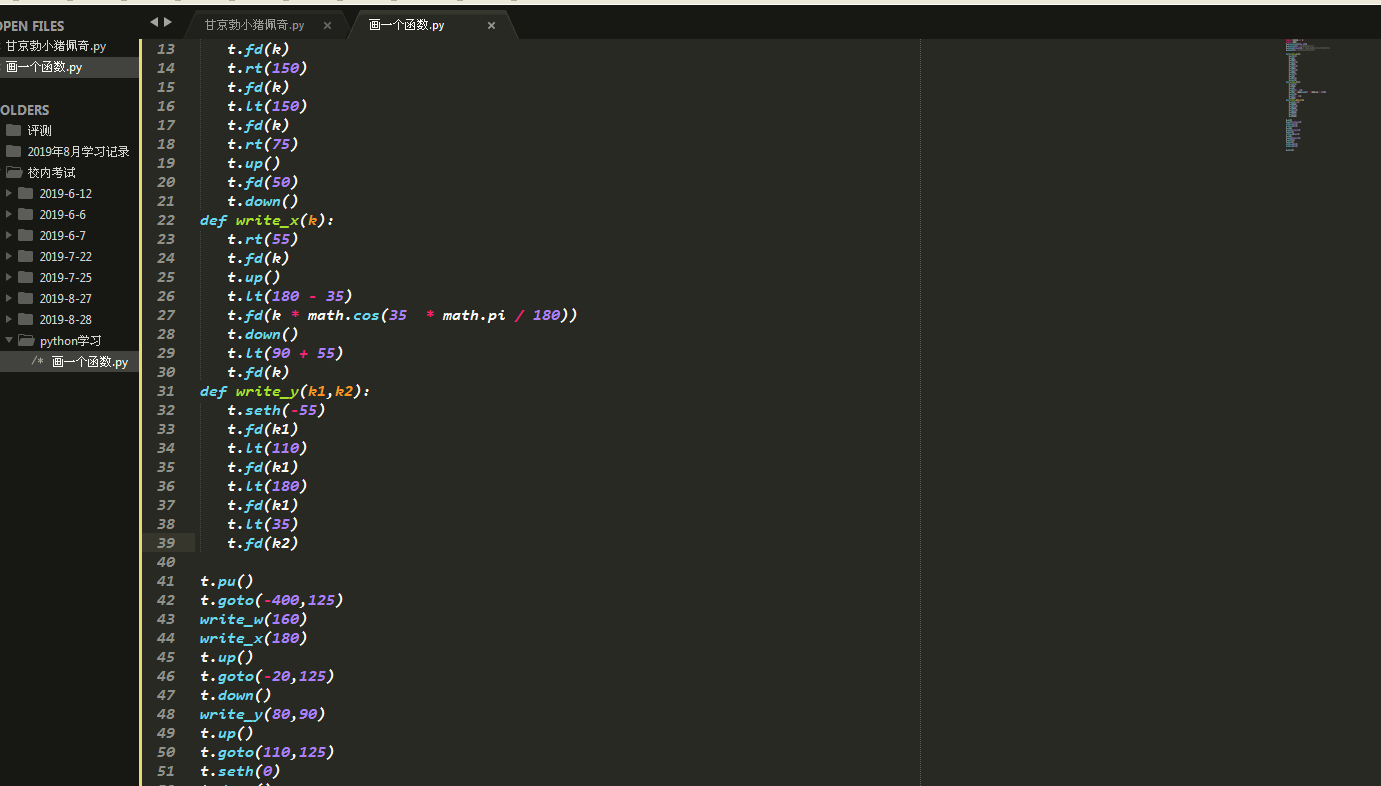1381x786 pixels.
Task: Click line number 31 in the gutter
Action: point(165,391)
